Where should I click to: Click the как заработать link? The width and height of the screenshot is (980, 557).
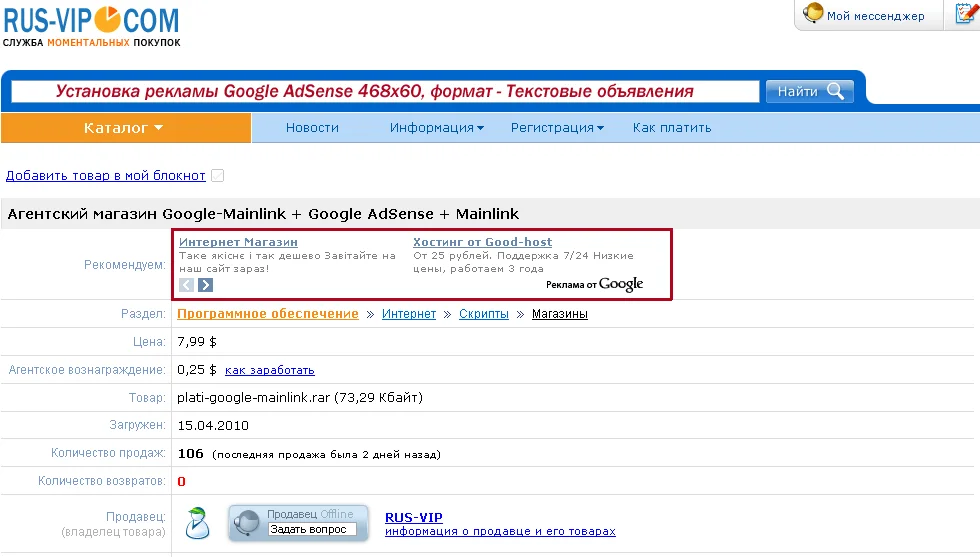pos(269,370)
